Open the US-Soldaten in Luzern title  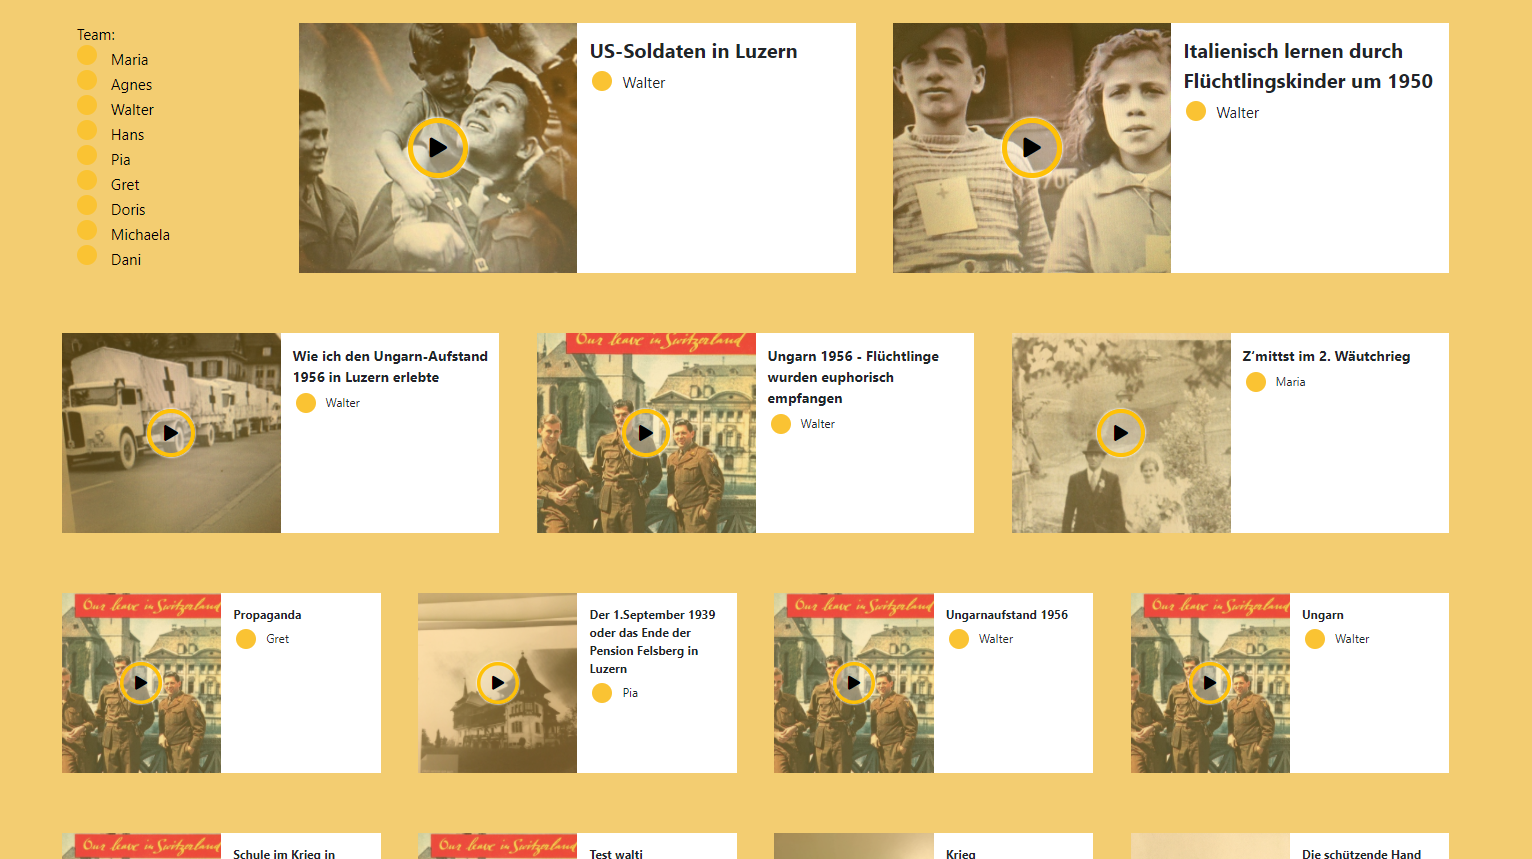[x=693, y=51]
